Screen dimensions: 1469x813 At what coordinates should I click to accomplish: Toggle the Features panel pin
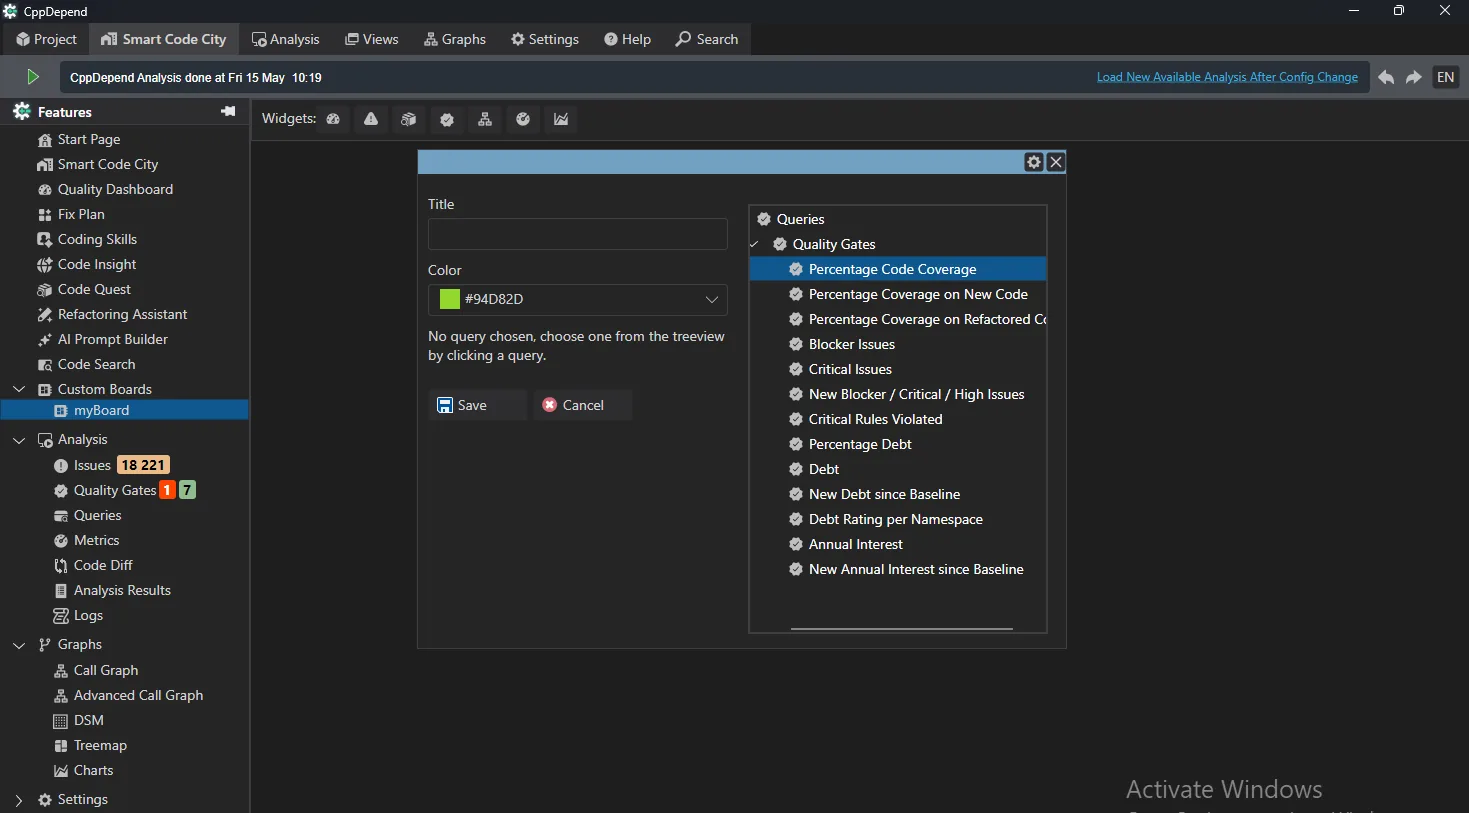(x=228, y=111)
